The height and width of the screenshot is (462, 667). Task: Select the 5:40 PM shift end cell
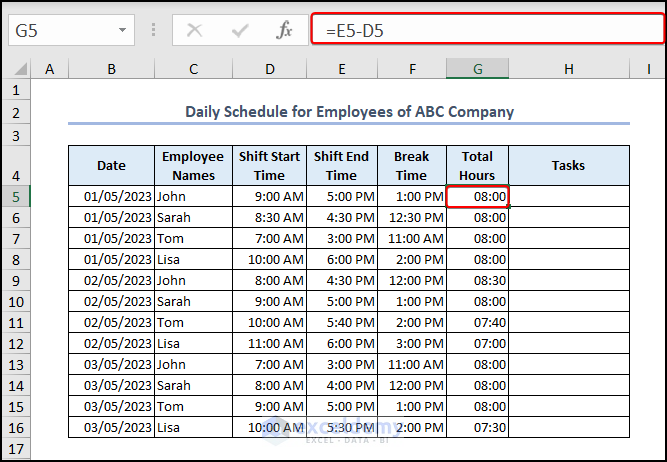(342, 323)
